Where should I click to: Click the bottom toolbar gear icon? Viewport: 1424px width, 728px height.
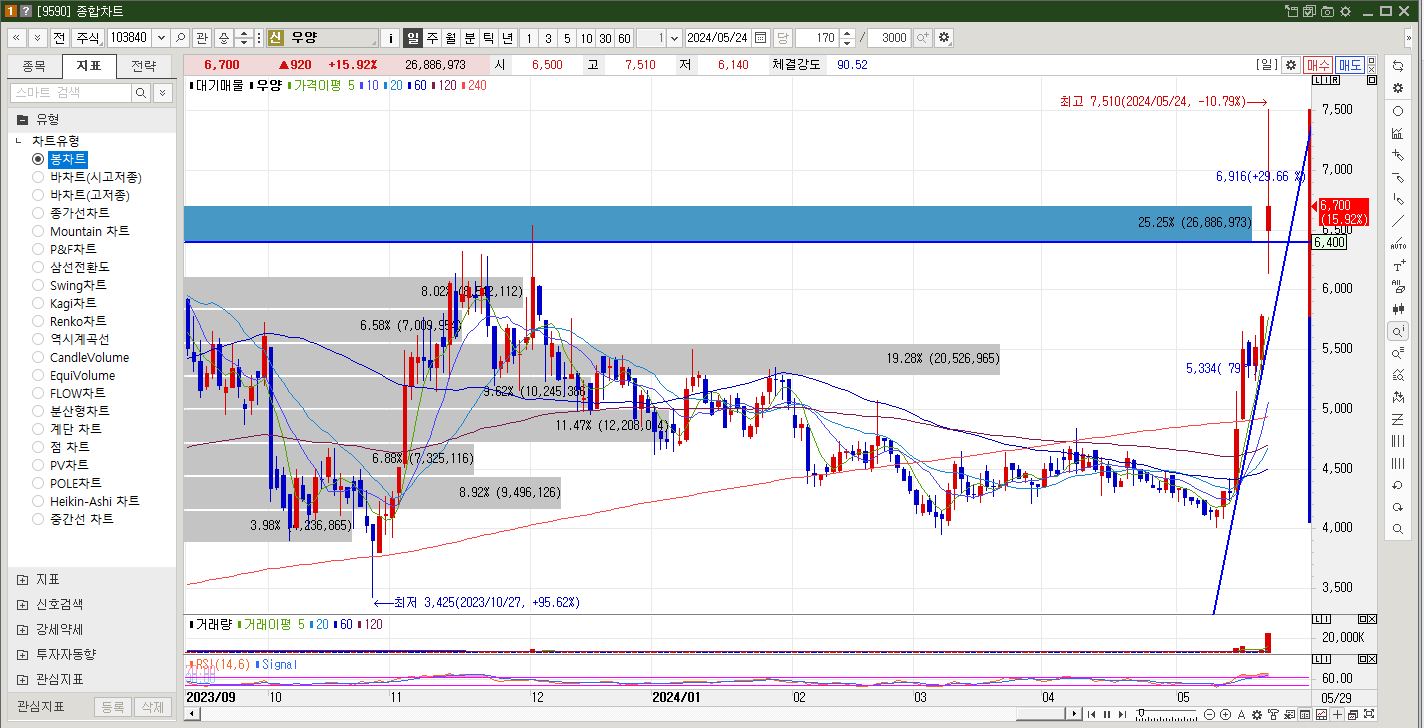pos(1256,714)
